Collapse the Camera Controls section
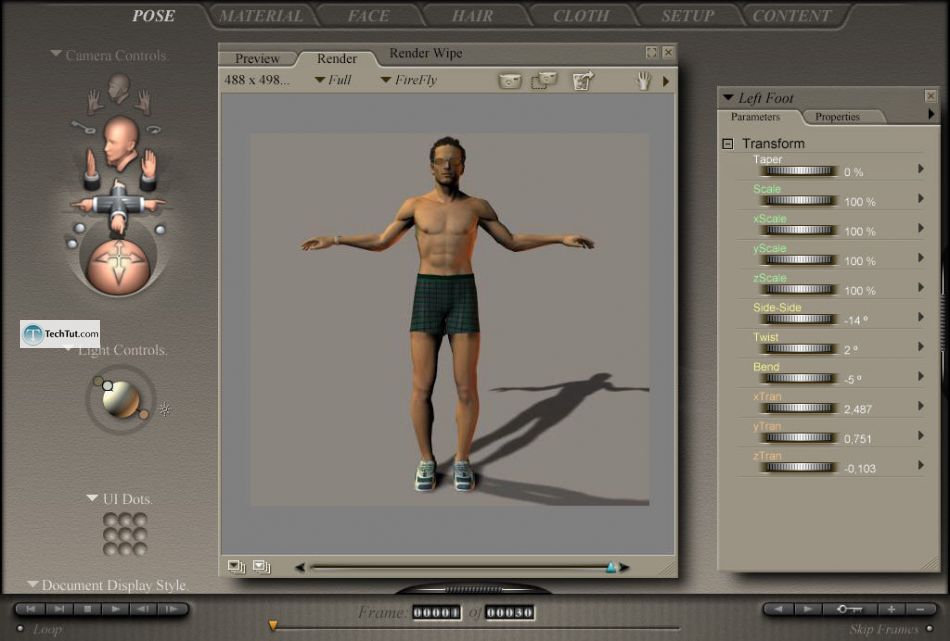The height and width of the screenshot is (641, 950). coord(56,55)
